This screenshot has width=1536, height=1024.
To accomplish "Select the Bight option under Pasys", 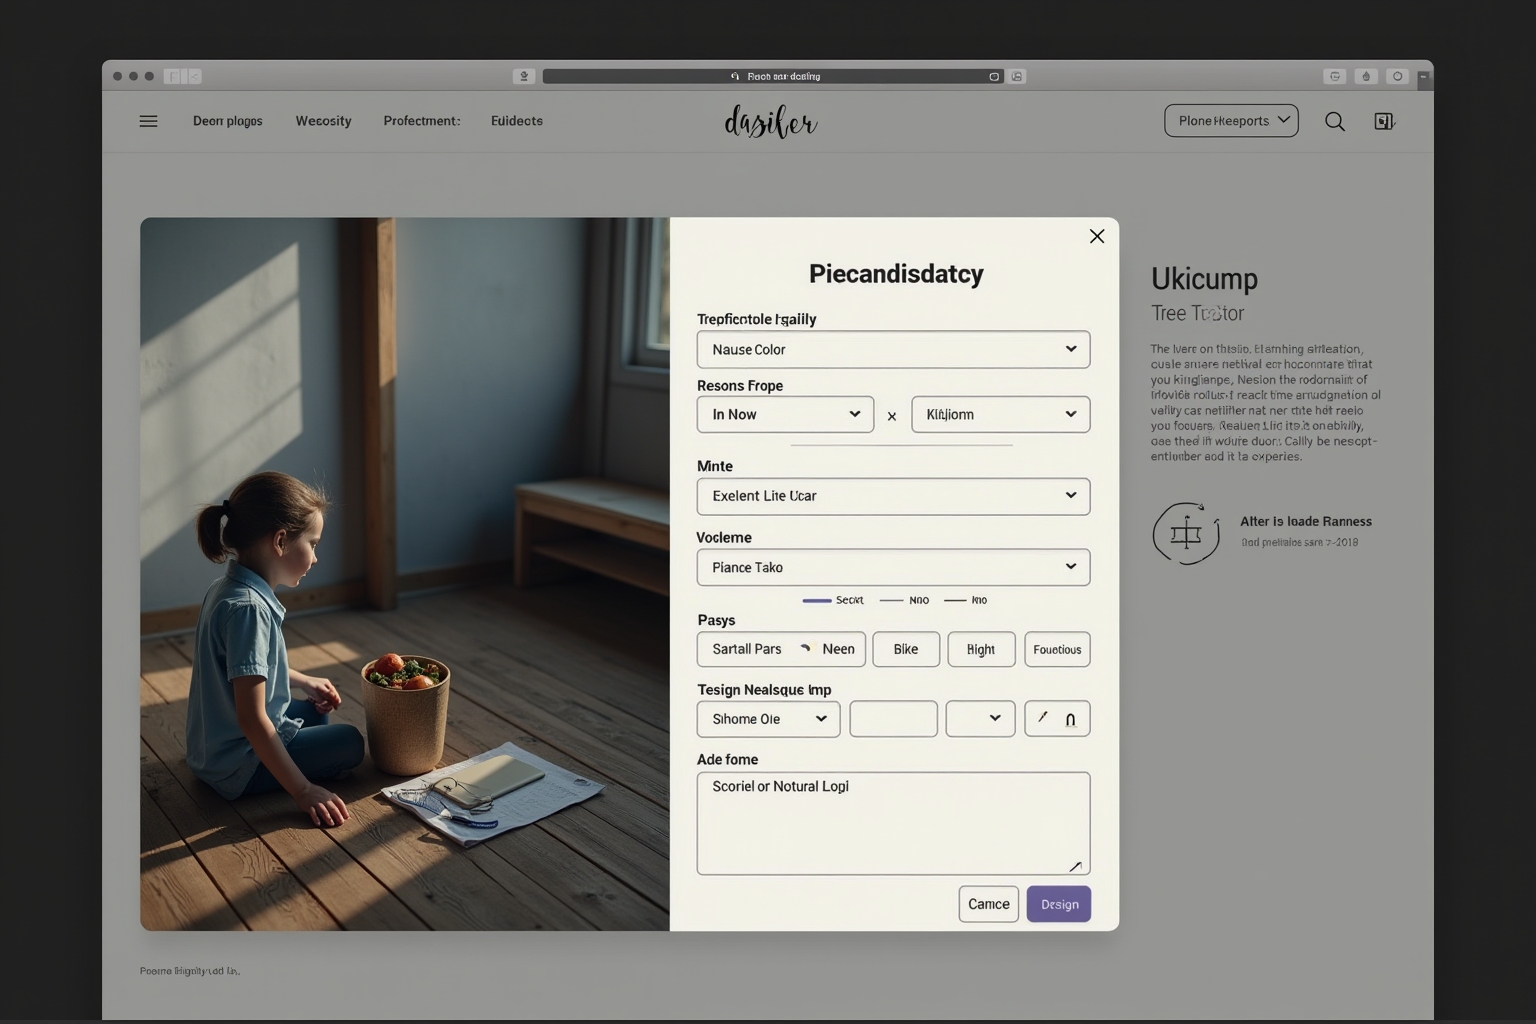I will click(x=980, y=649).
